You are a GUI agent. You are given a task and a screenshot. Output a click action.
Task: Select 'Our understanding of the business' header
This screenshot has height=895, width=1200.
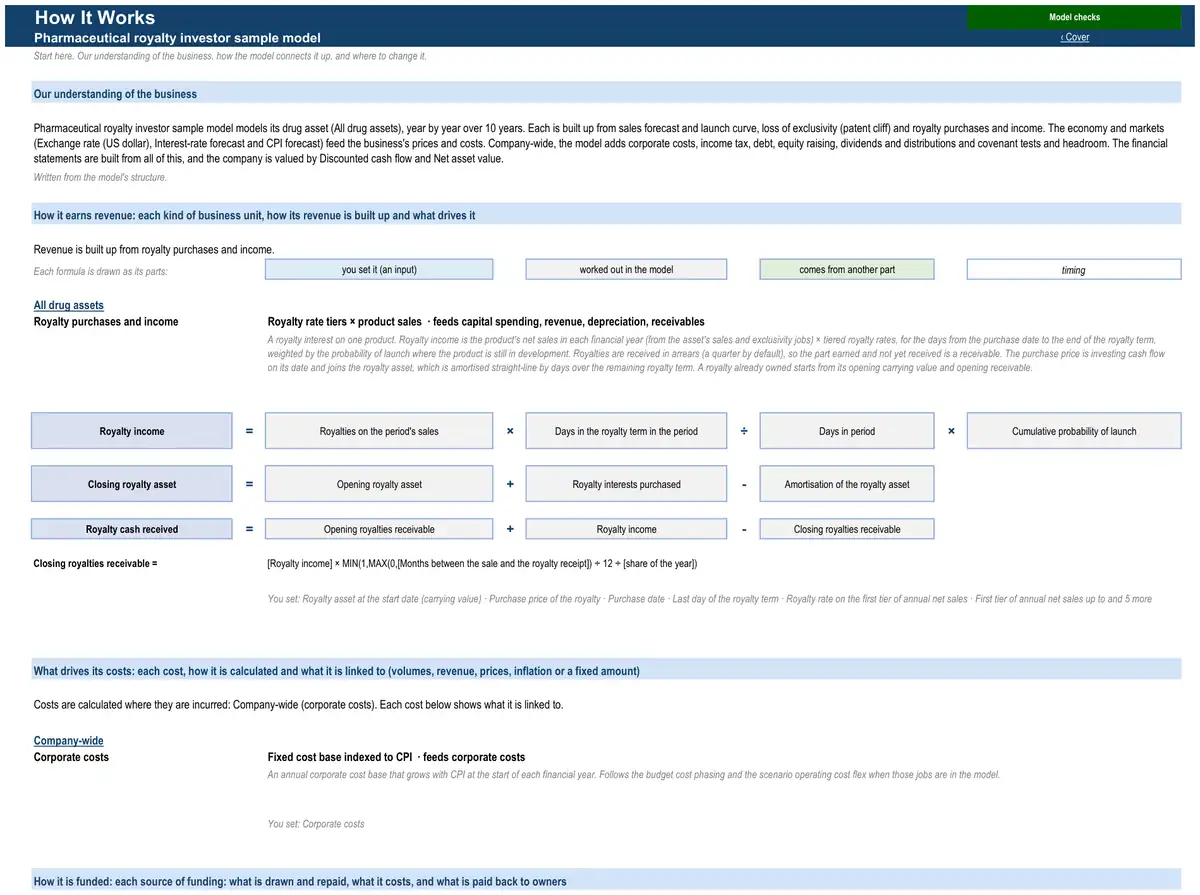click(x=607, y=94)
